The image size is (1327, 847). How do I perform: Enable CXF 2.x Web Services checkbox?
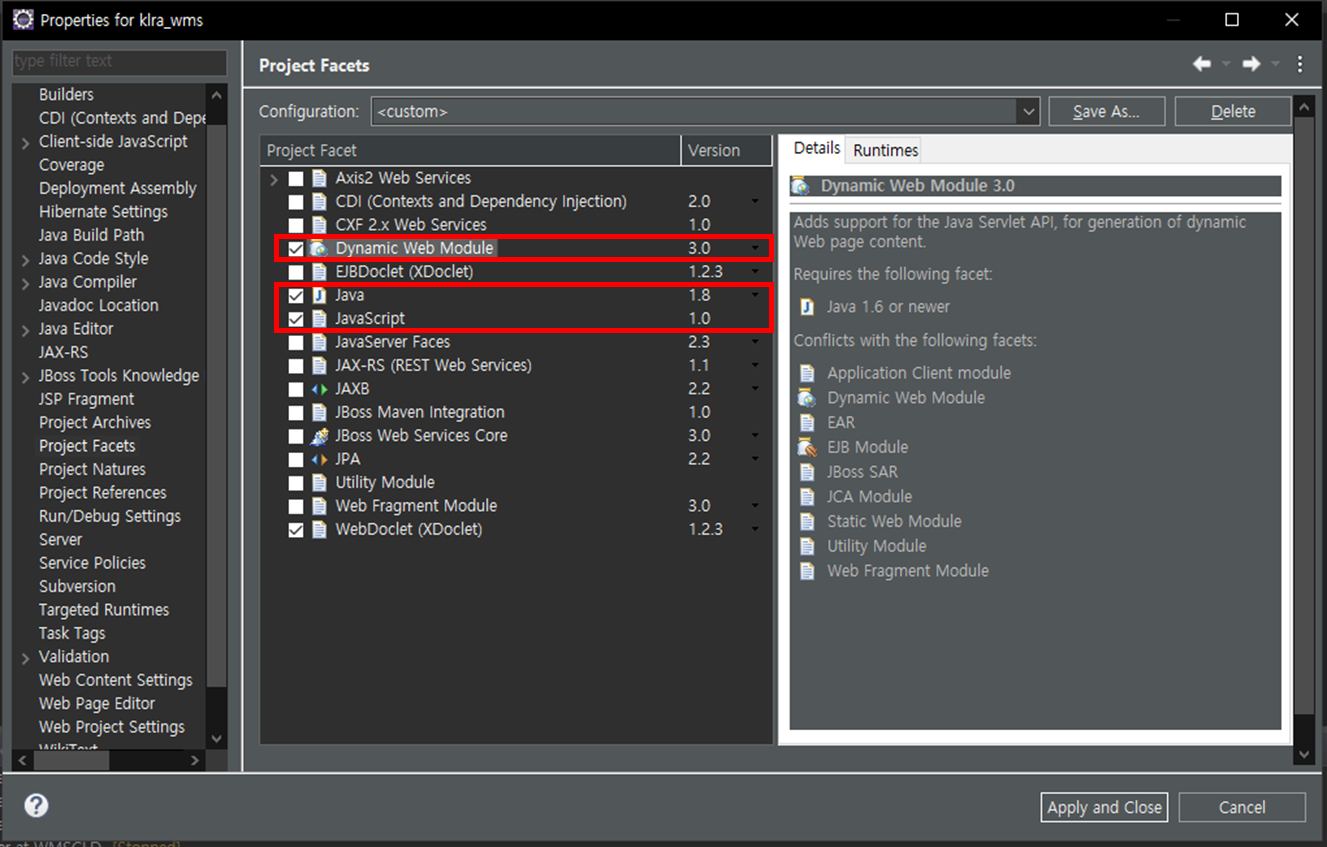(x=296, y=225)
